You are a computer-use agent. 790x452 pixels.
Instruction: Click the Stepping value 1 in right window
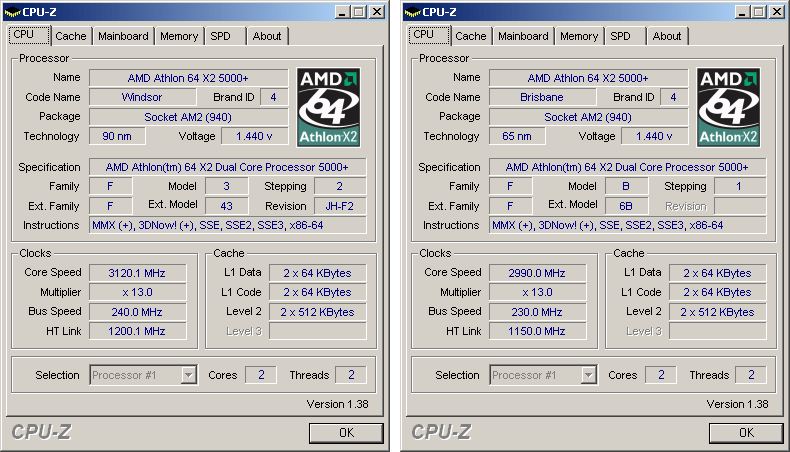point(740,186)
